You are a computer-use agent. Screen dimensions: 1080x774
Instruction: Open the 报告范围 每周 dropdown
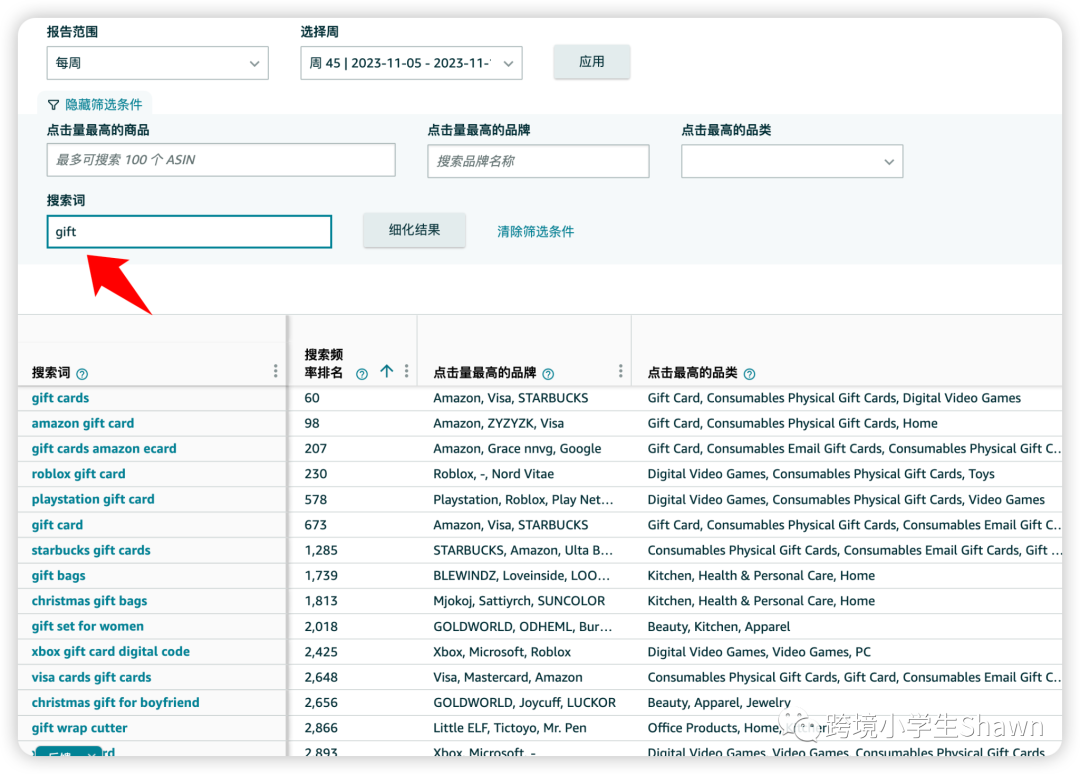point(157,62)
